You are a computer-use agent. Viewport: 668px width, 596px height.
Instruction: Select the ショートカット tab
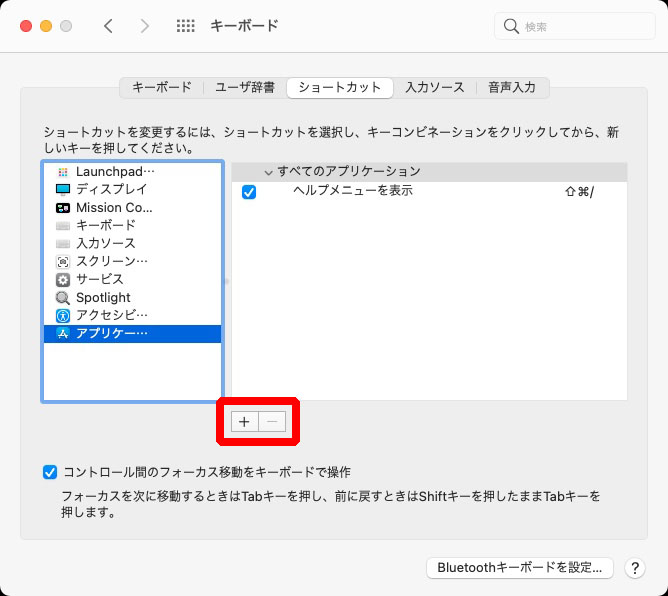pyautogui.click(x=340, y=87)
